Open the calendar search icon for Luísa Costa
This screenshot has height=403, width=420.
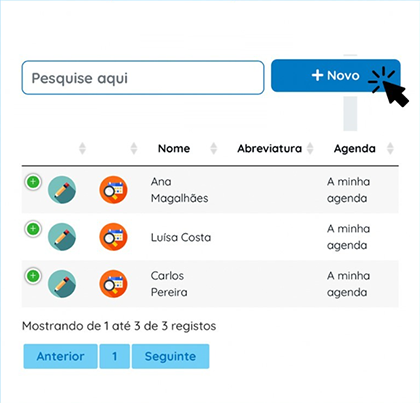pyautogui.click(x=113, y=237)
